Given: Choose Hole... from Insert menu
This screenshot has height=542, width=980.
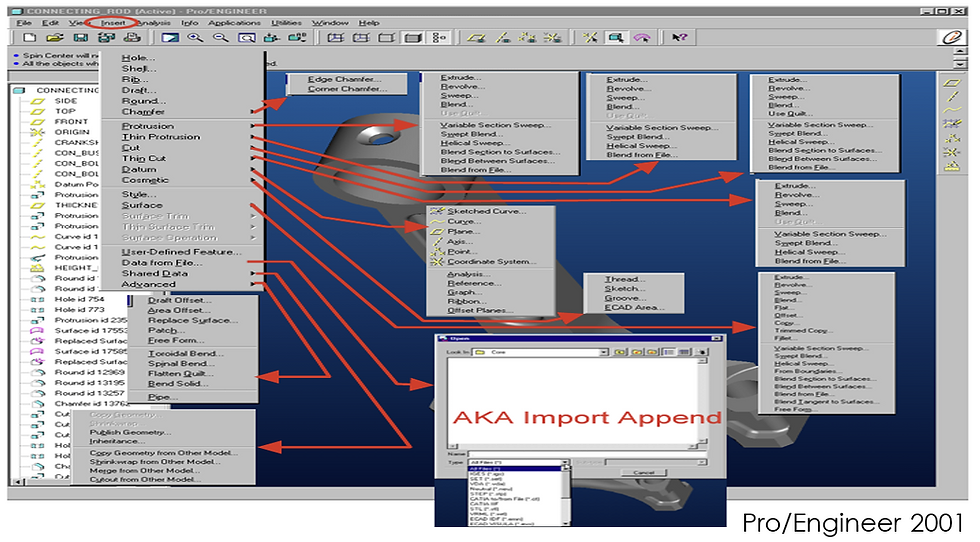Looking at the screenshot, I should pyautogui.click(x=138, y=58).
